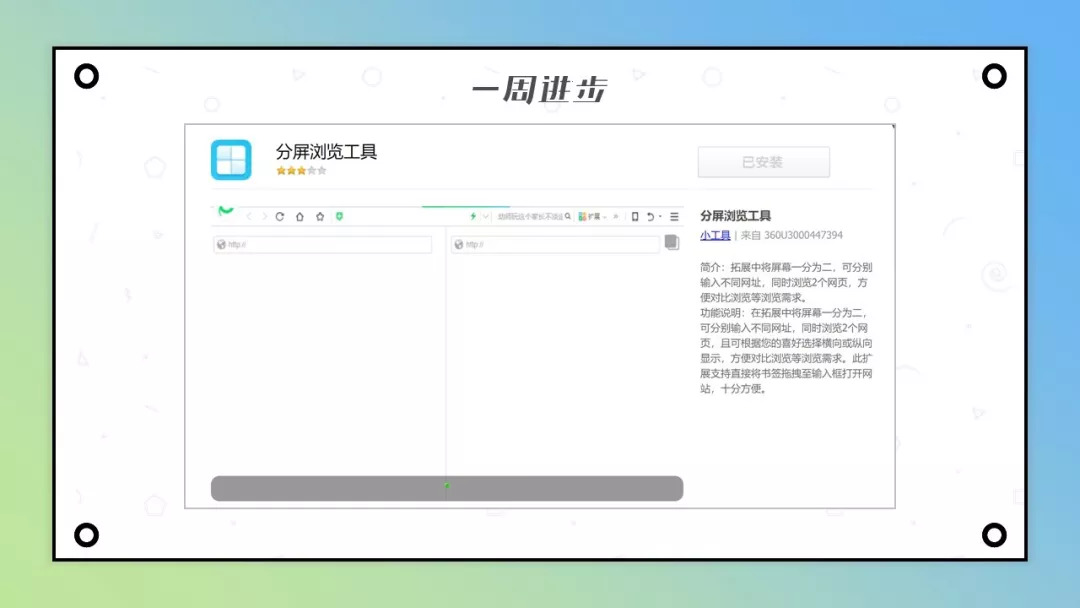The height and width of the screenshot is (608, 1080).
Task: Open the browser home page icon
Action: pyautogui.click(x=300, y=218)
